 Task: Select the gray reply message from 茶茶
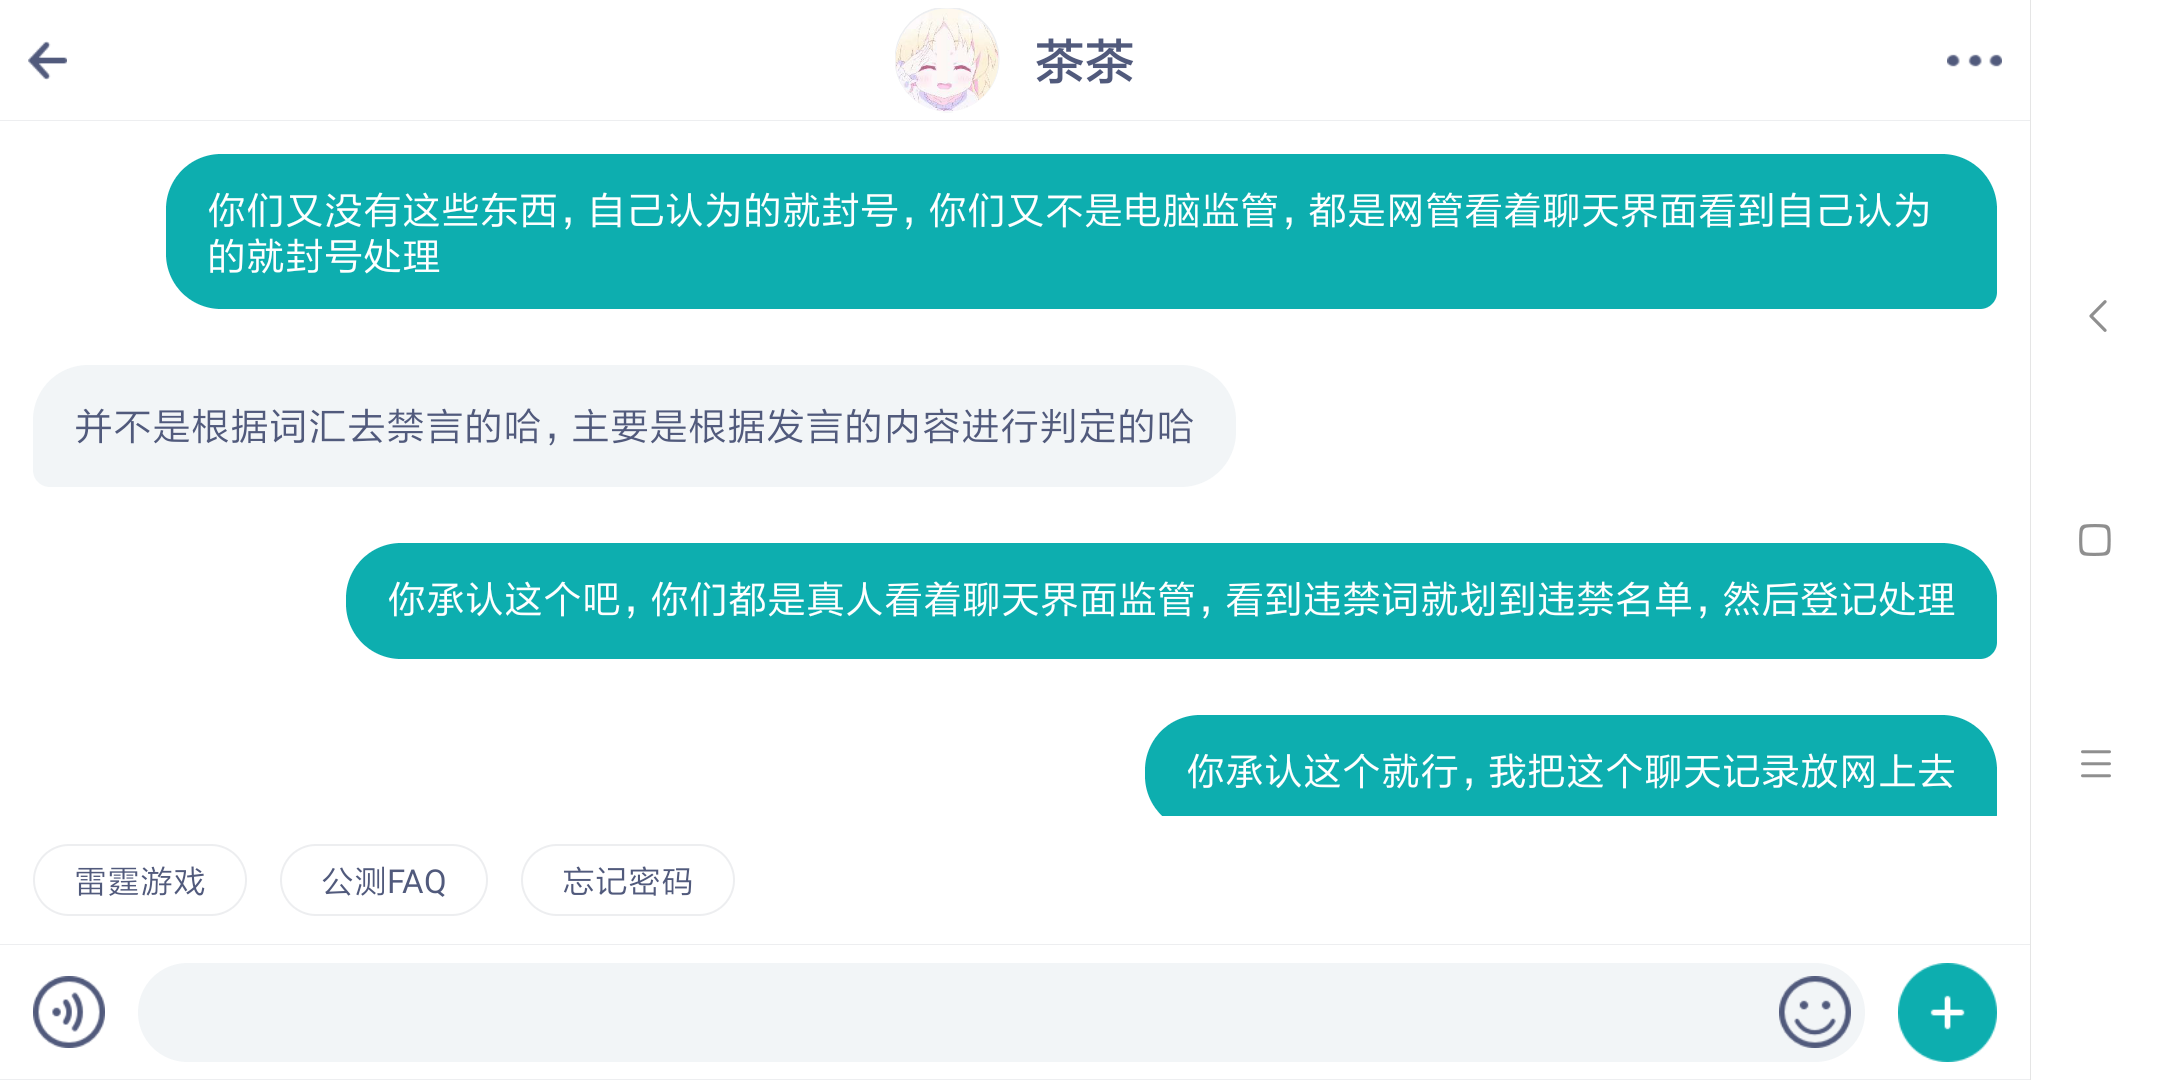pos(634,427)
